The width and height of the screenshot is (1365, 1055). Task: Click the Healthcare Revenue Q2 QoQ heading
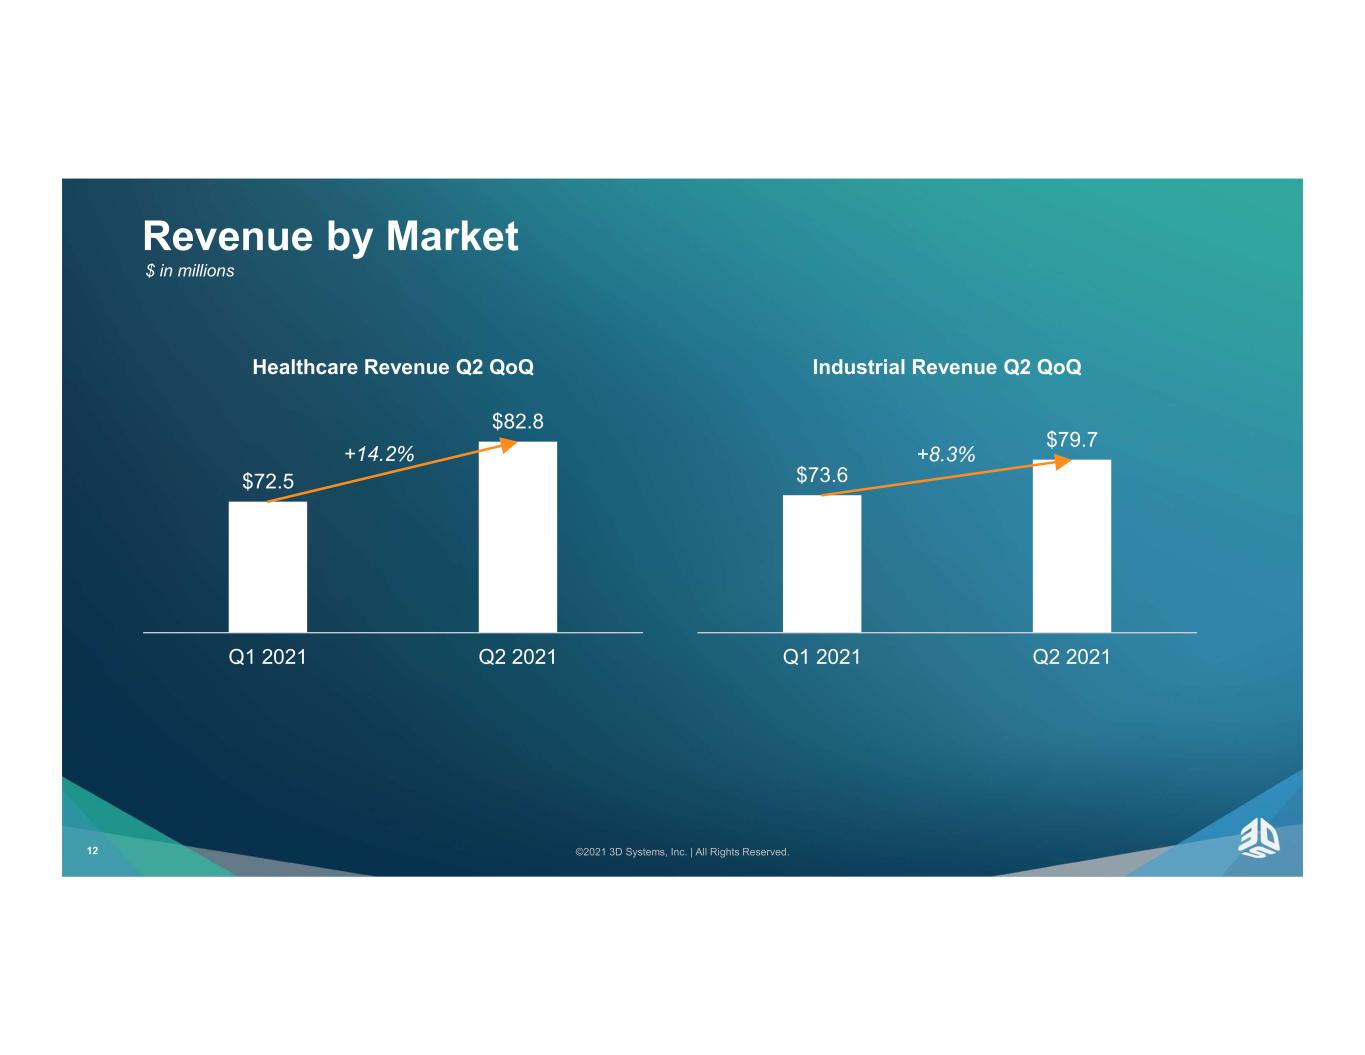[393, 367]
